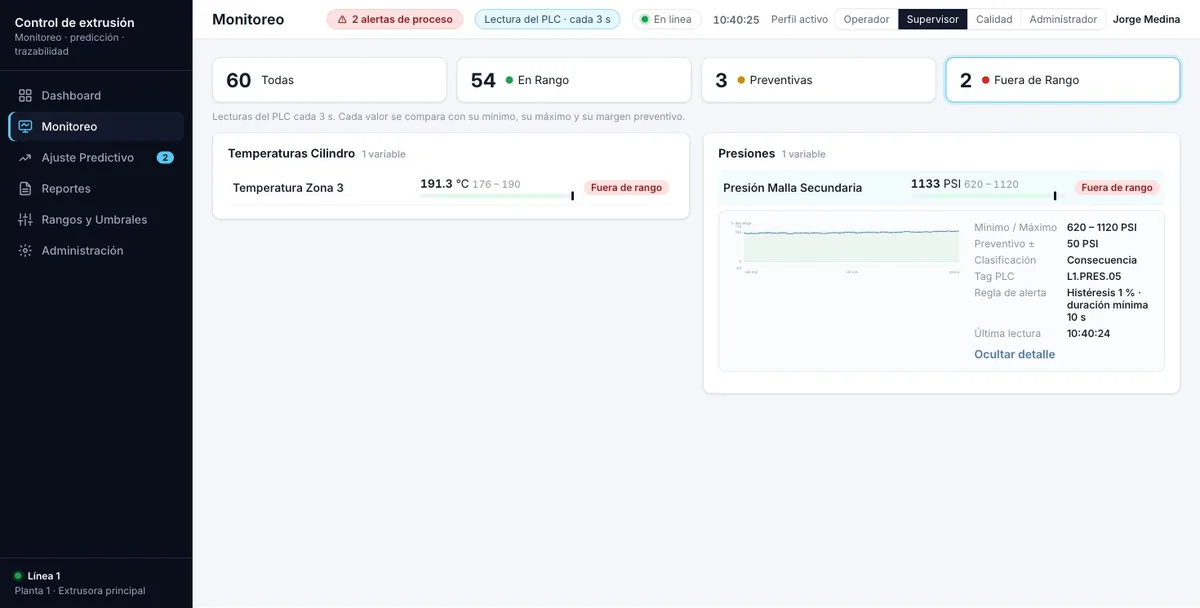The image size is (1200, 608).
Task: Click the Ajuste Predictivo count badge 2
Action: tap(165, 158)
